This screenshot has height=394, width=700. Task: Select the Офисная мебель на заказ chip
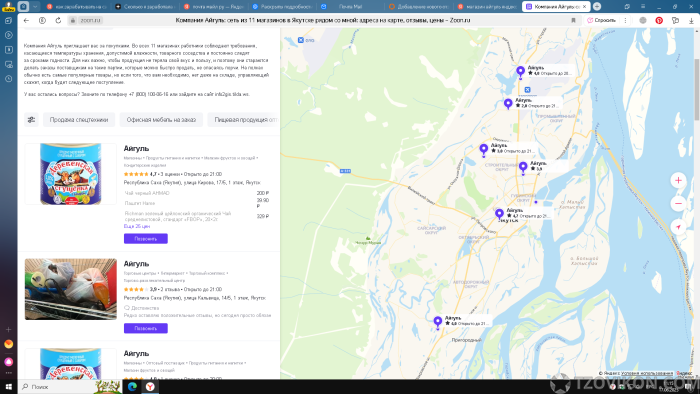[161, 120]
